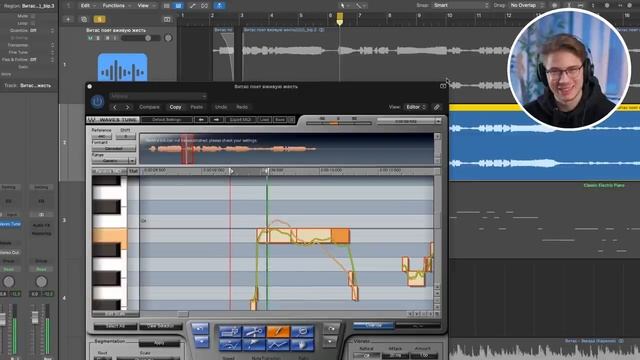Image resolution: width=640 pixels, height=360 pixels.
Task: Click Copy in the plugin header
Action: [176, 107]
